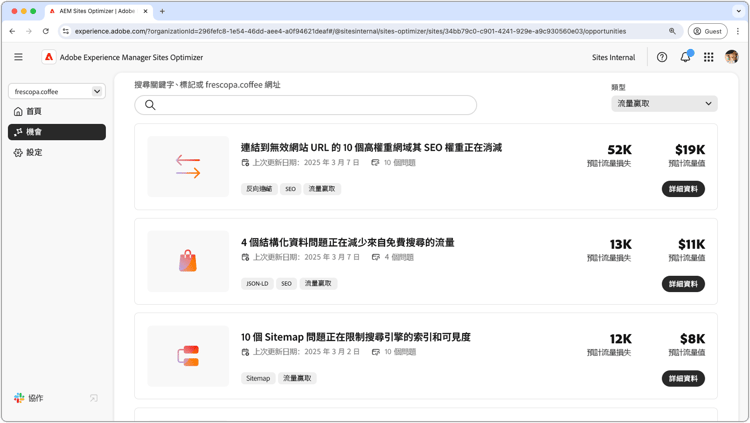Click the 13K traffic loss value

tap(620, 245)
